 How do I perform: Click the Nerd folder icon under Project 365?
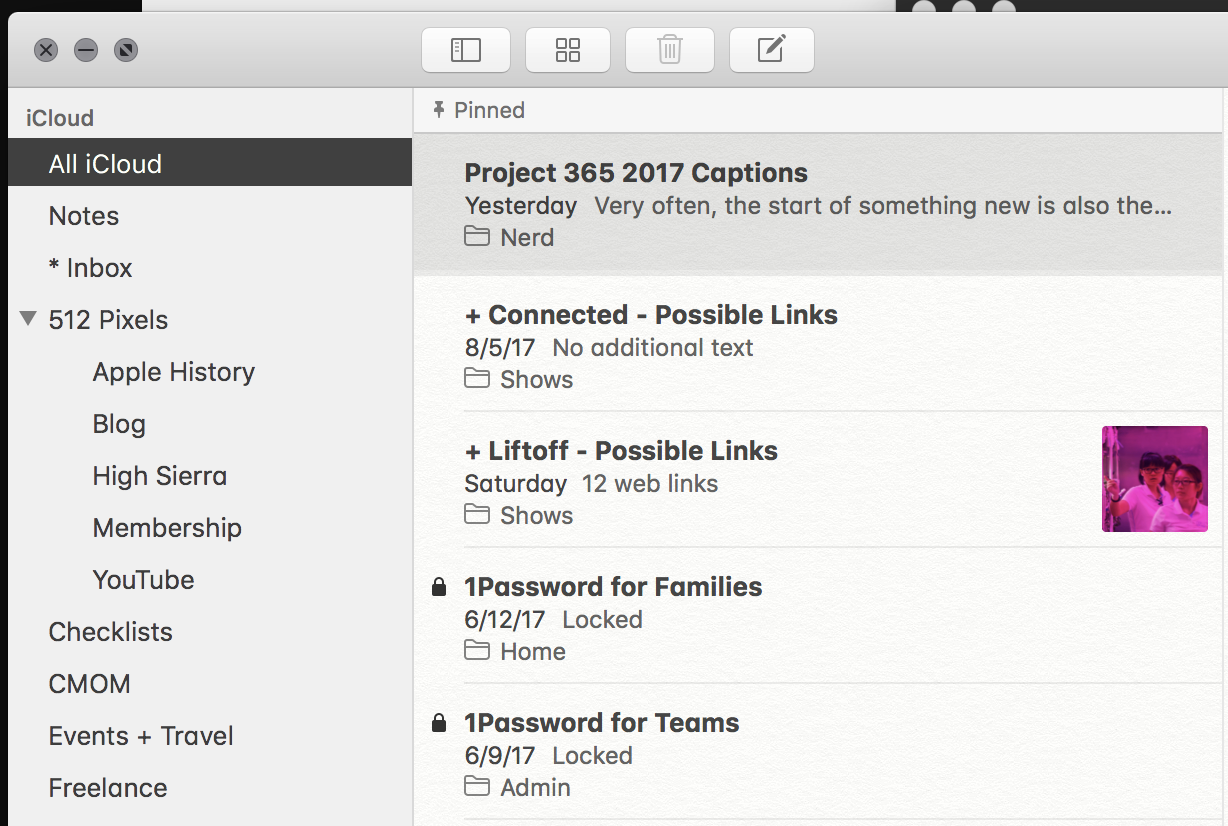(x=477, y=237)
